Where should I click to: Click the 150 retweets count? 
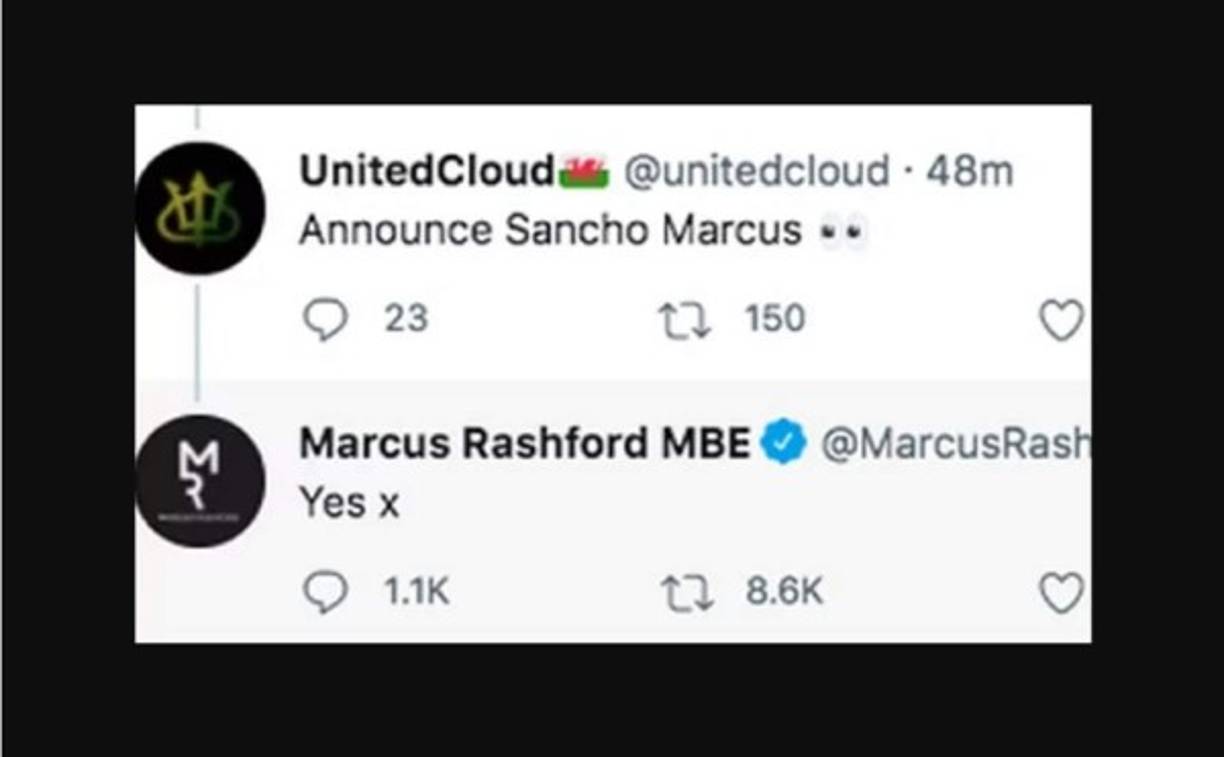775,316
